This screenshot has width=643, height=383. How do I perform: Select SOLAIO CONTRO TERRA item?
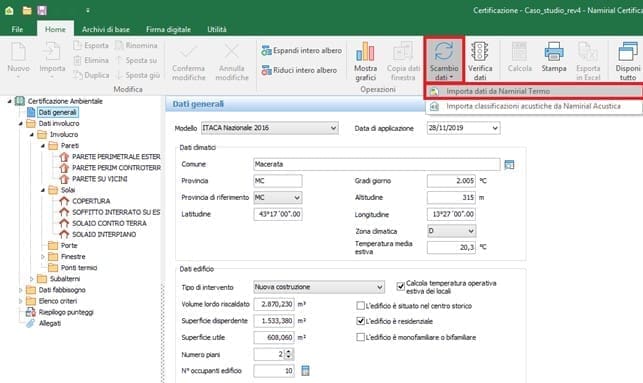pyautogui.click(x=109, y=223)
